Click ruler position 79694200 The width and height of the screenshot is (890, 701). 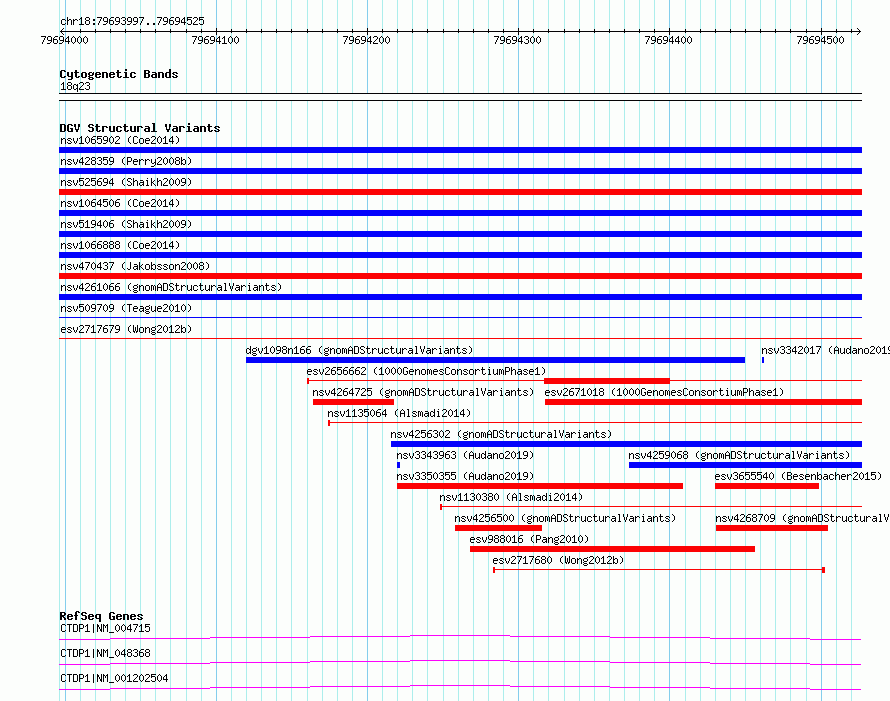366,40
